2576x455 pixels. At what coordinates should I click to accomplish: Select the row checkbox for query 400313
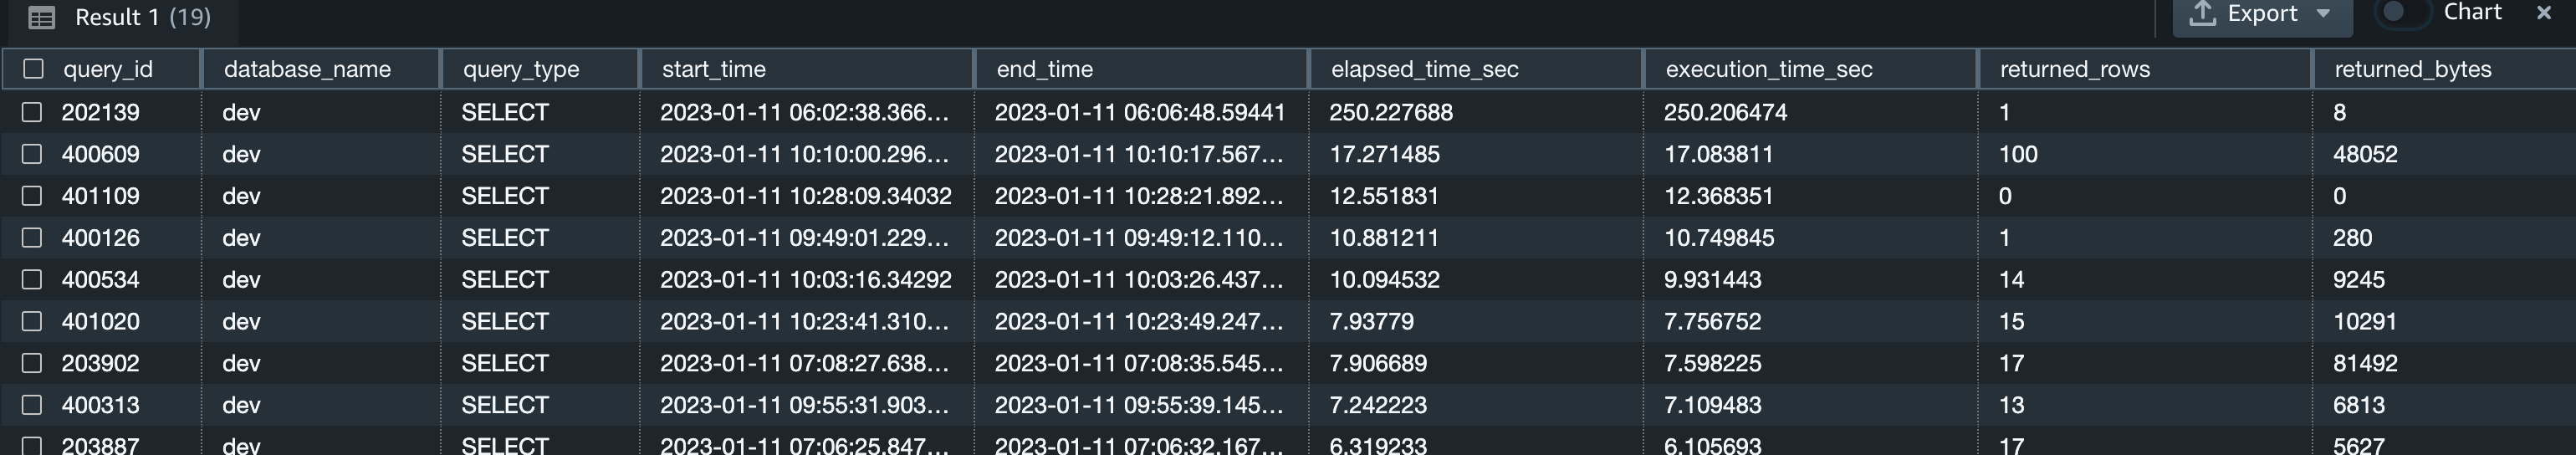point(32,405)
